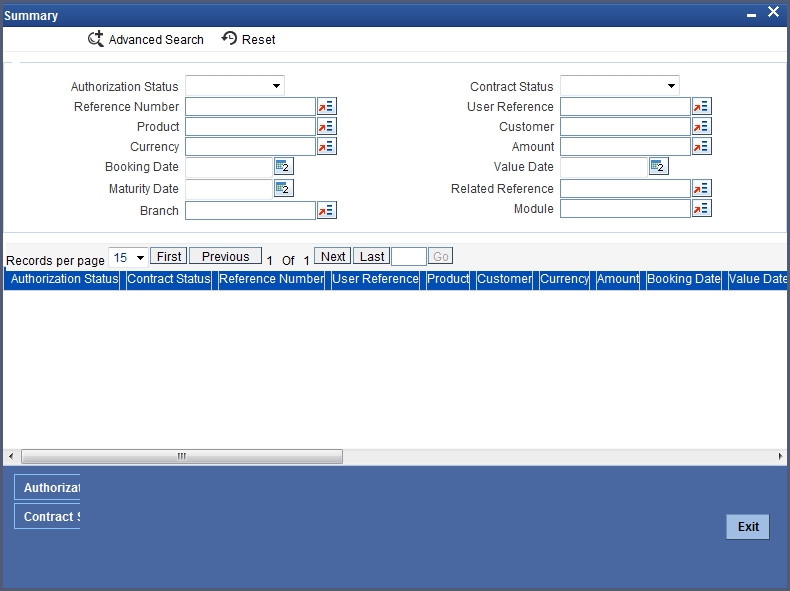Open lookup list for Module
The width and height of the screenshot is (790, 591).
701,208
